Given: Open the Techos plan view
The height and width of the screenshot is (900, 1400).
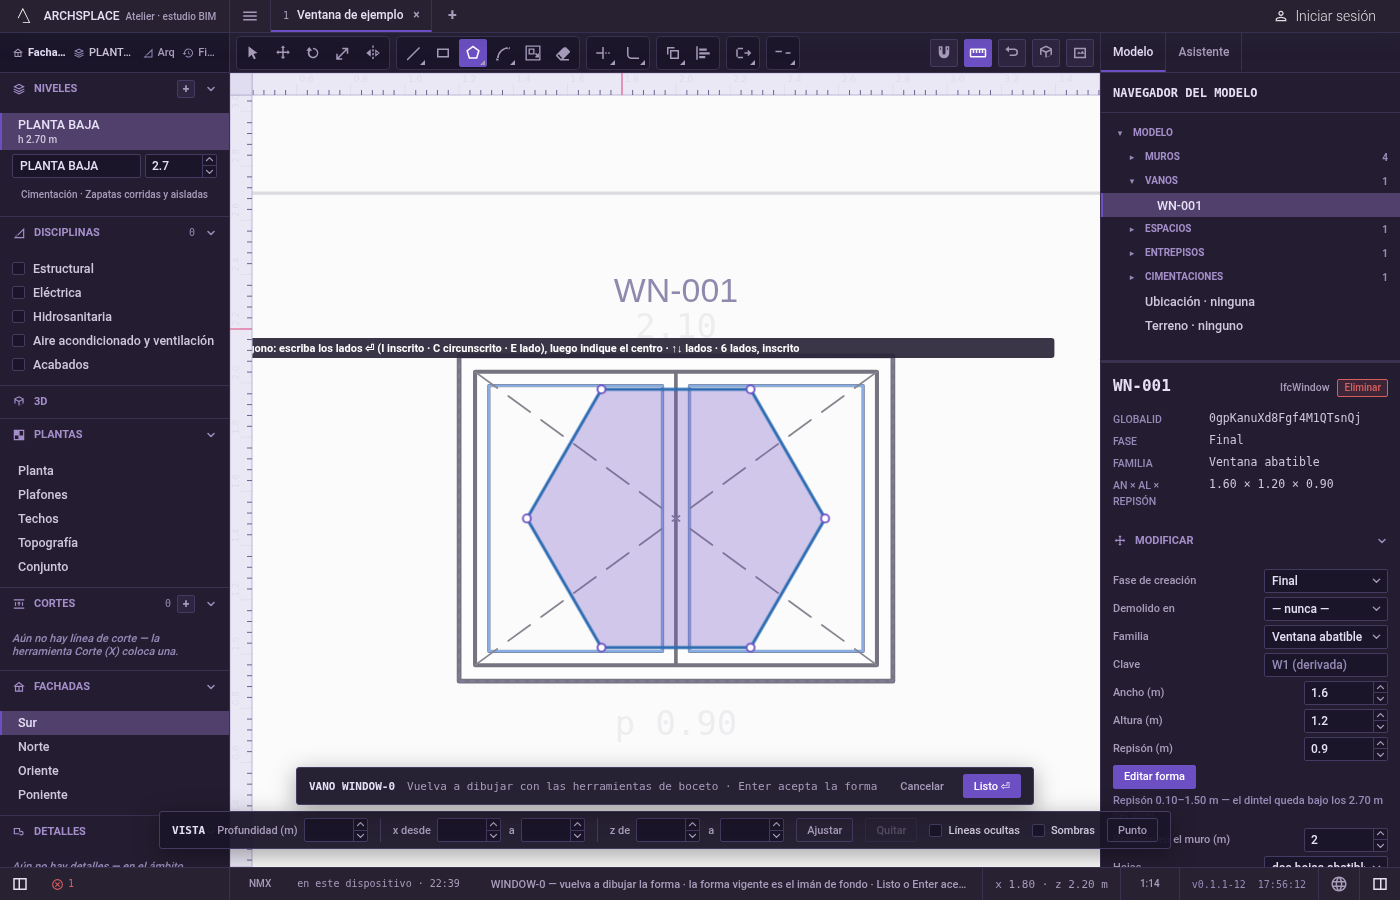Looking at the screenshot, I should click(115, 519).
